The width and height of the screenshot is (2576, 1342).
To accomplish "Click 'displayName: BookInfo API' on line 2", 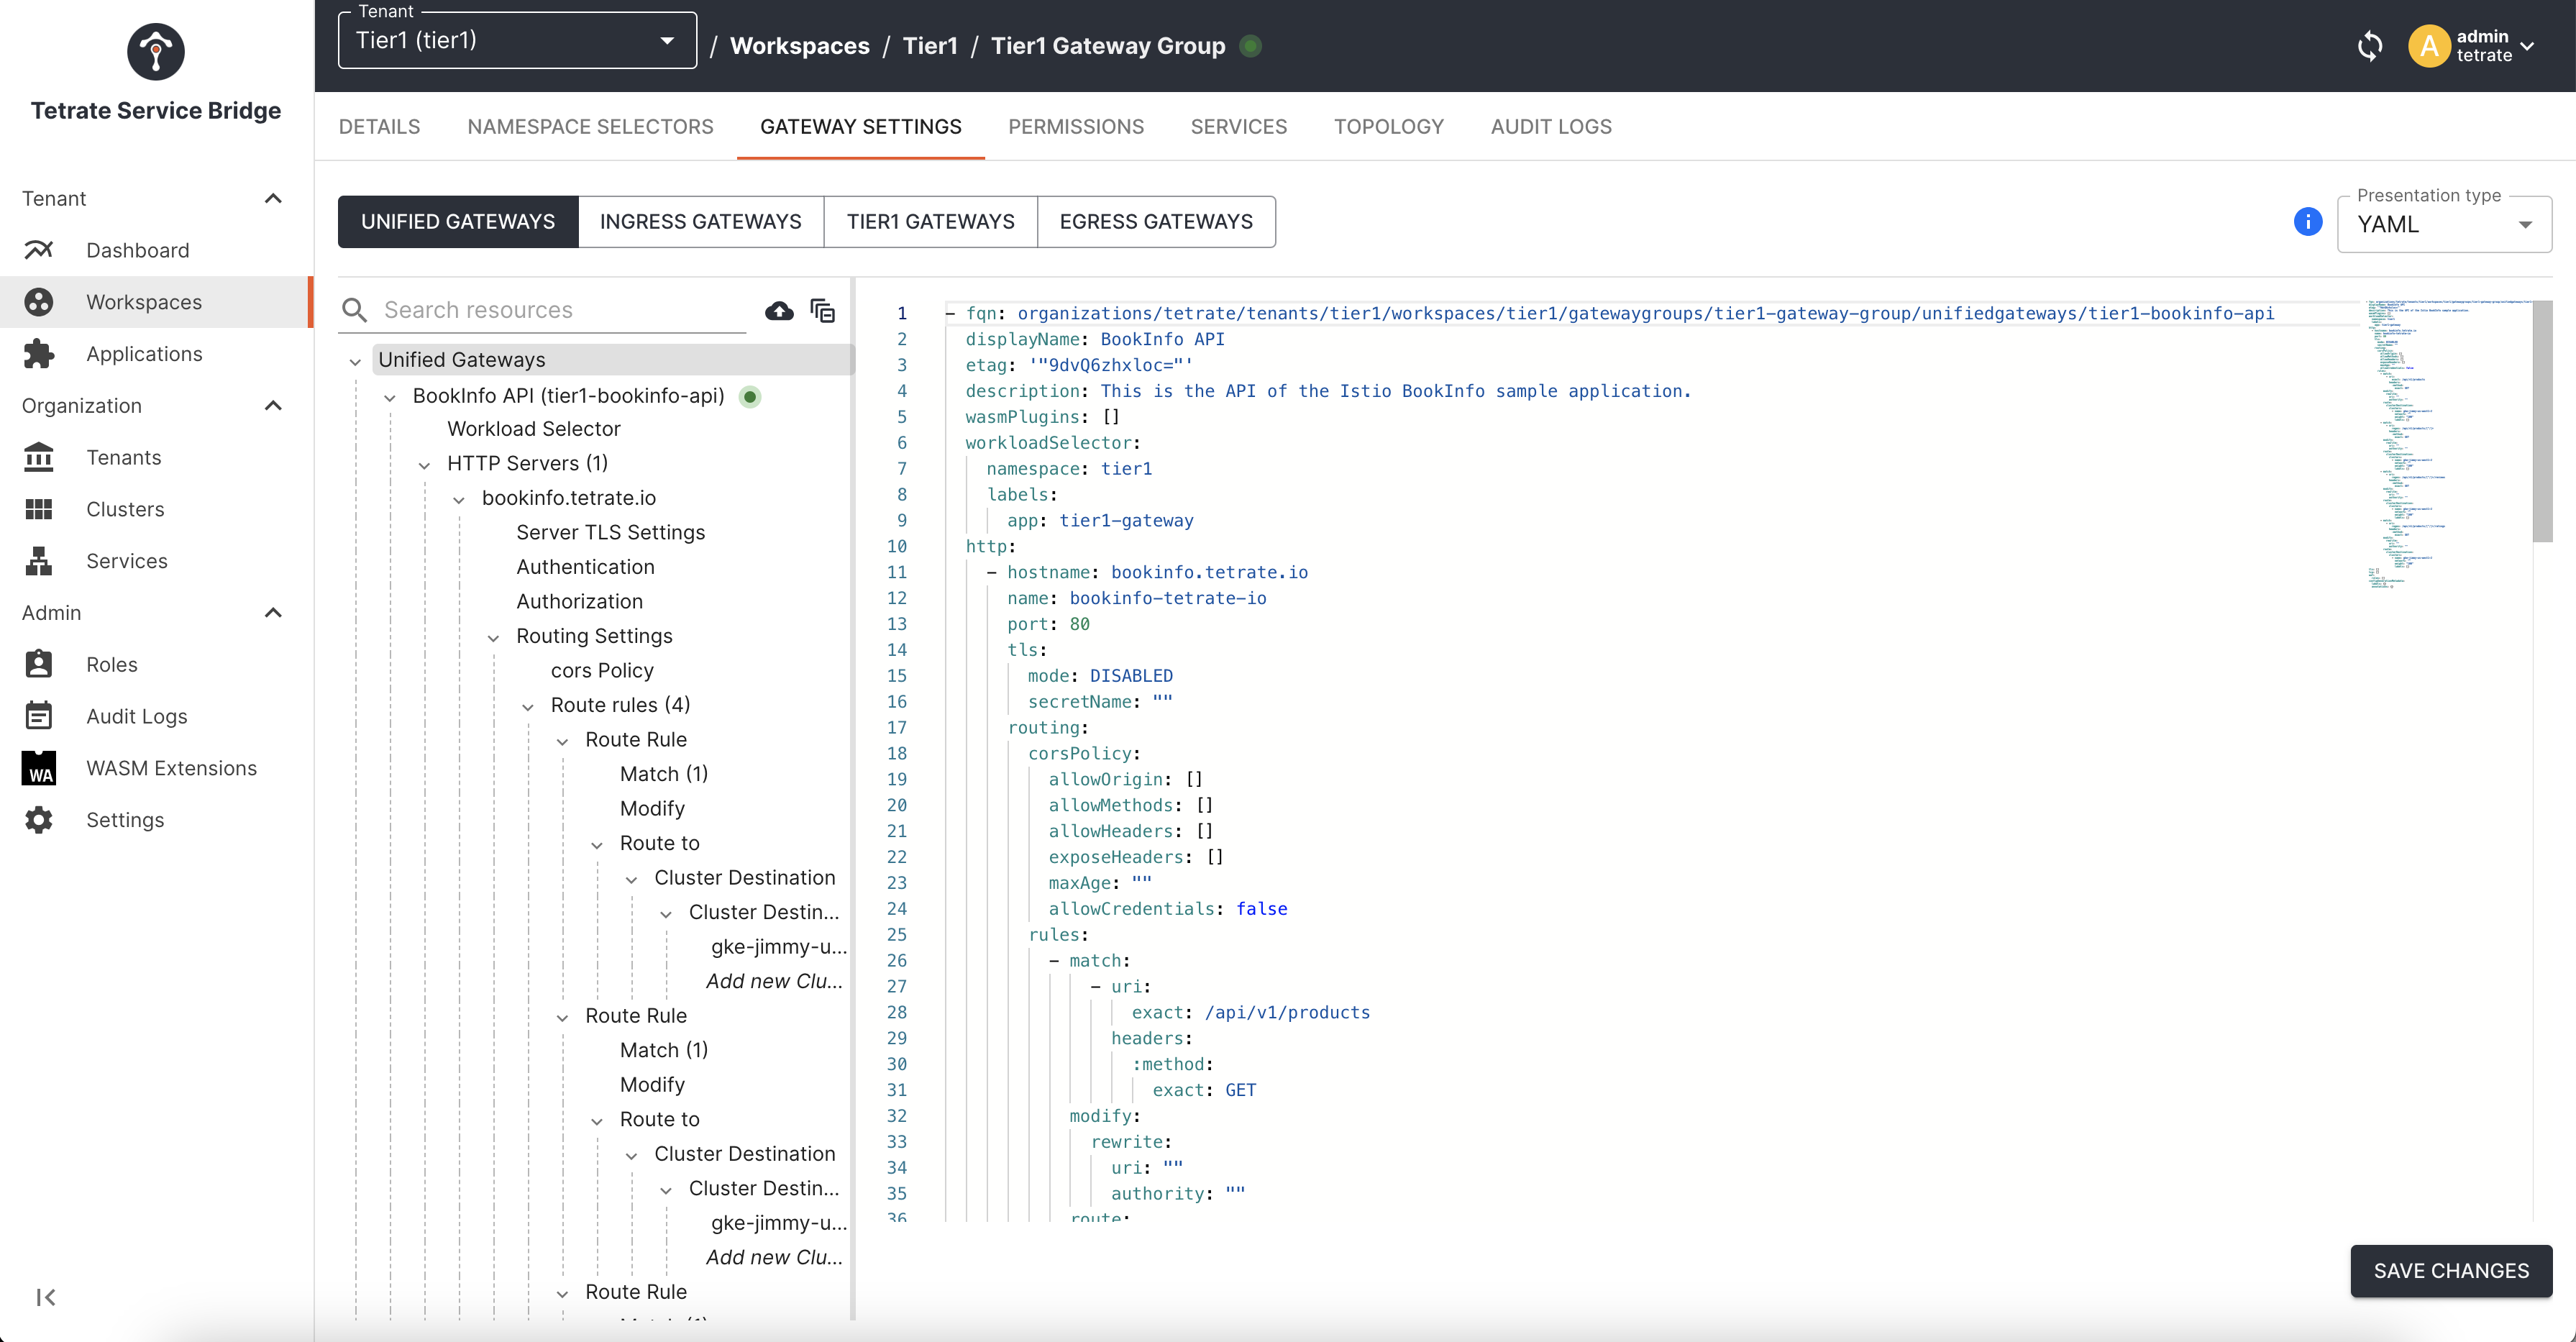I will point(1095,339).
